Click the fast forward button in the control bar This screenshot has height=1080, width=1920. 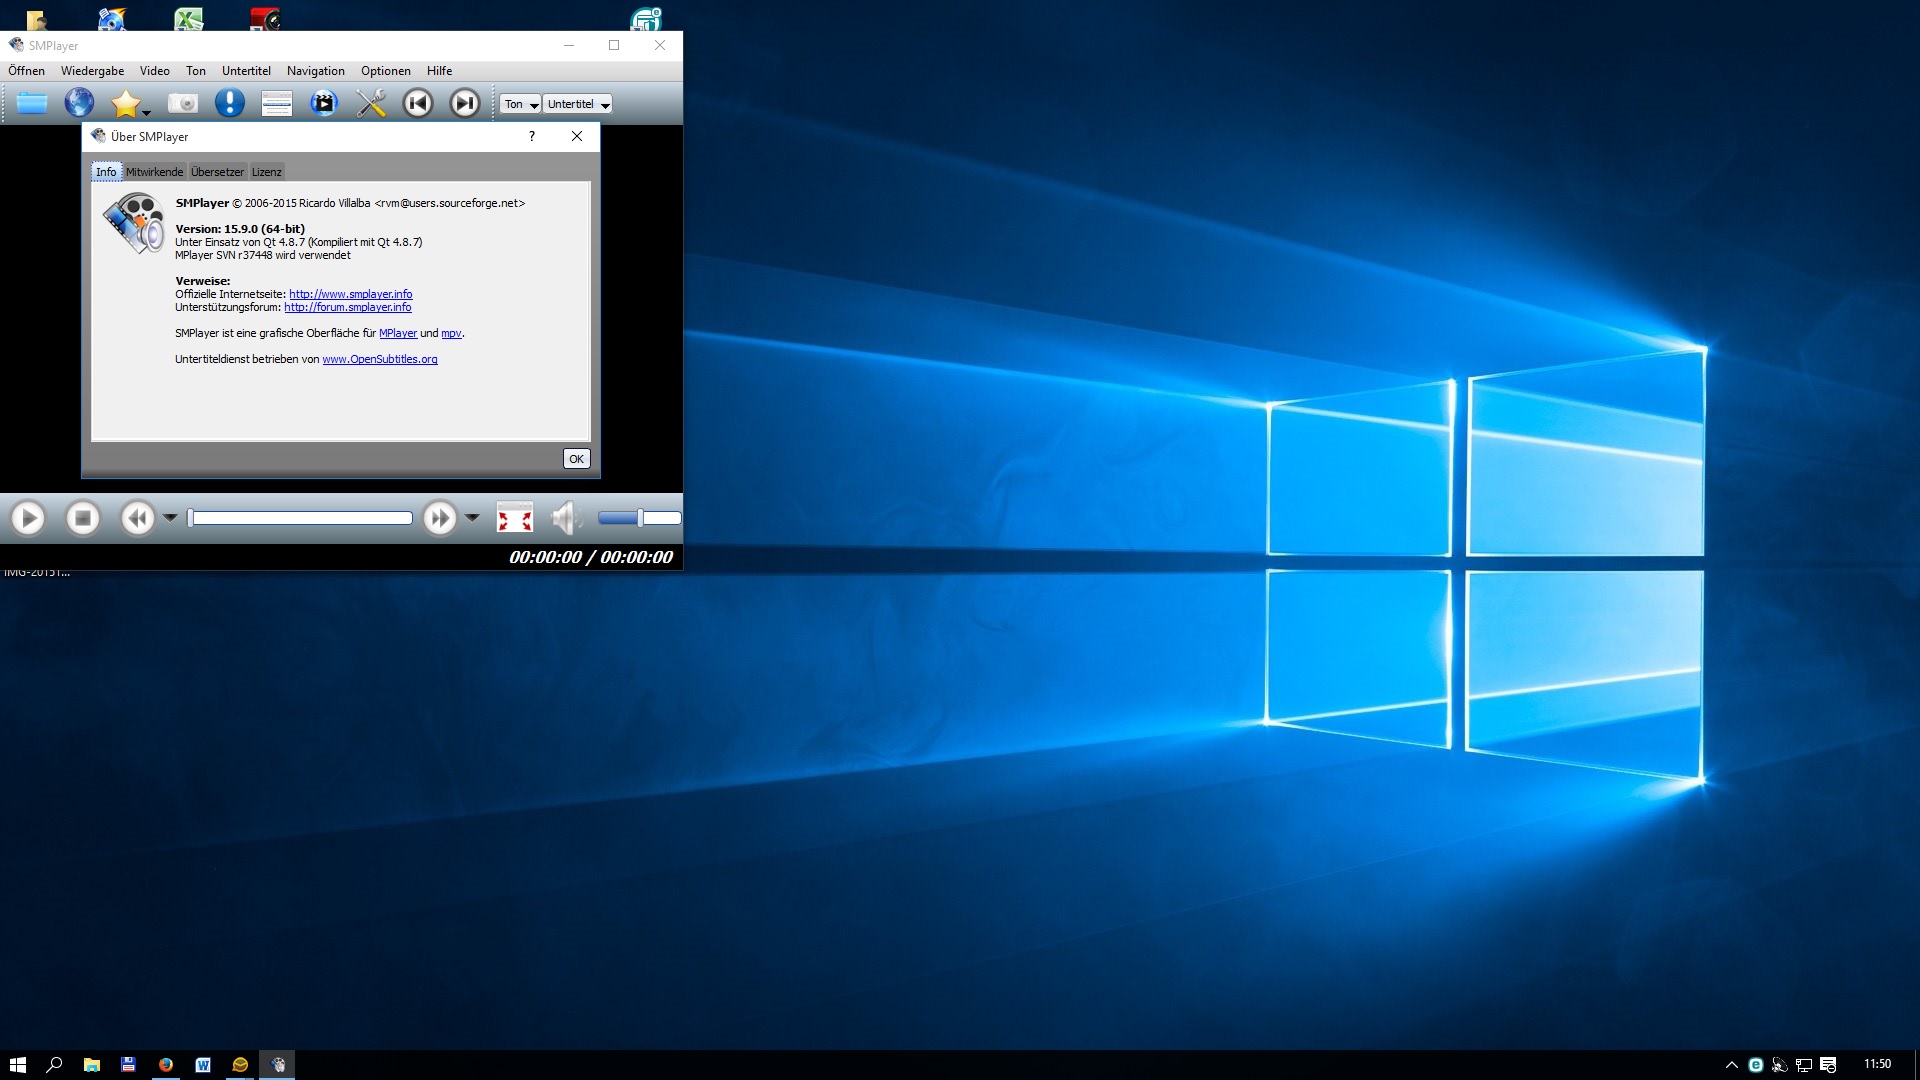tap(440, 518)
